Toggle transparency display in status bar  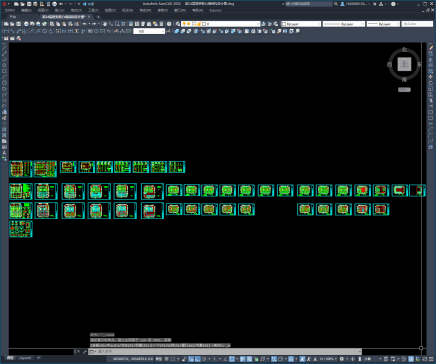tap(249, 359)
